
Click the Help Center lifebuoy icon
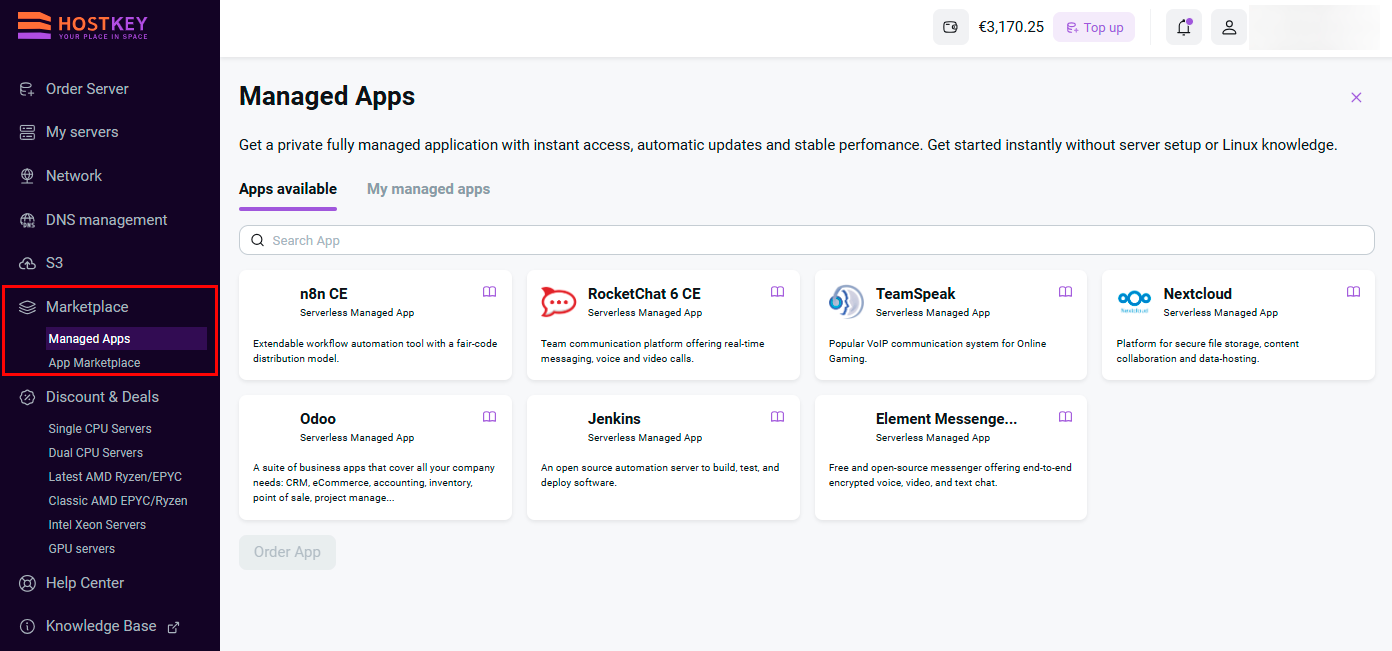pos(28,583)
